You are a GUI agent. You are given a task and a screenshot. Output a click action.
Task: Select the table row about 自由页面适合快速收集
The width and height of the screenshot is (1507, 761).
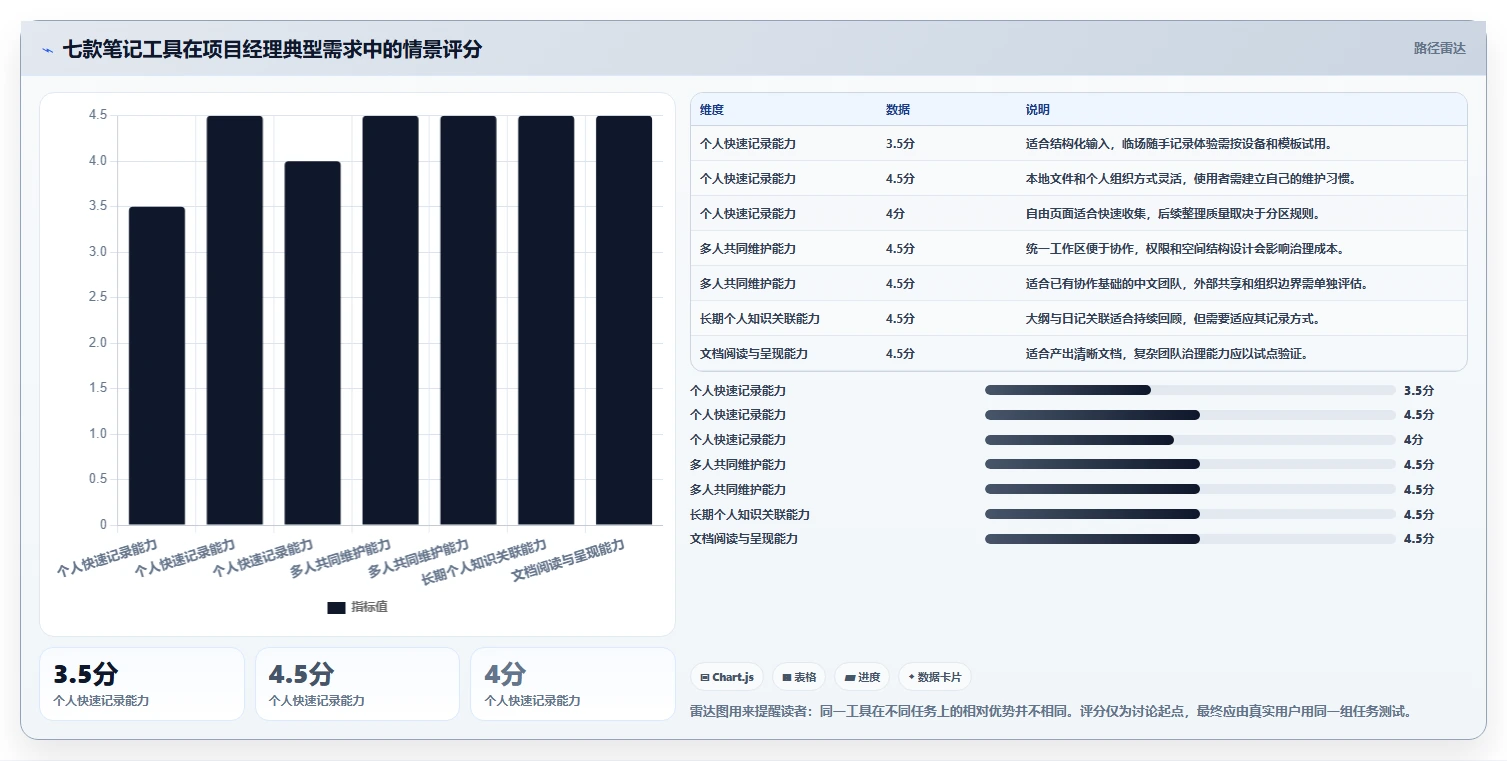(1079, 214)
